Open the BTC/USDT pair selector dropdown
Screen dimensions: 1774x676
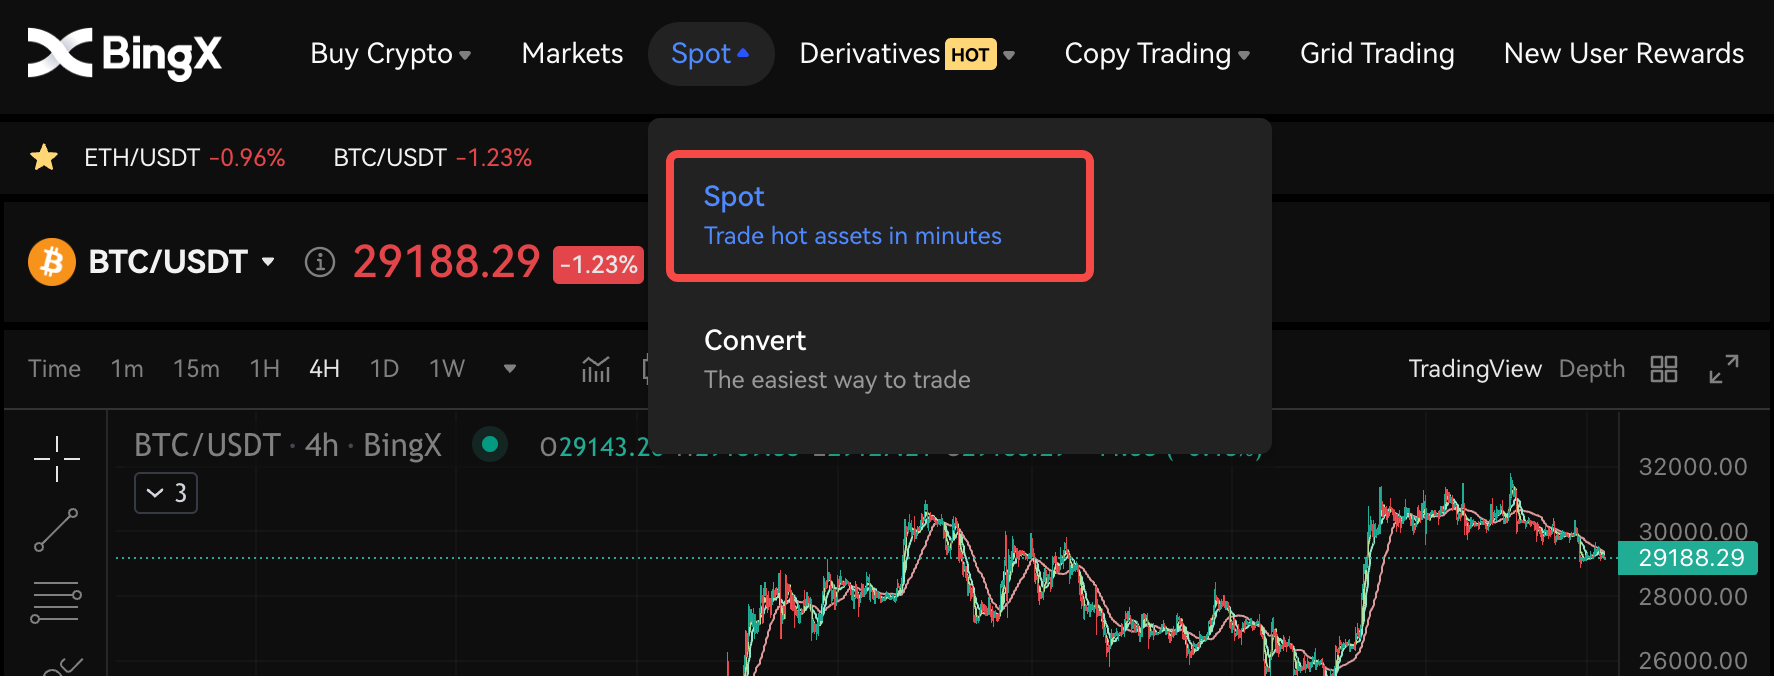click(x=268, y=262)
